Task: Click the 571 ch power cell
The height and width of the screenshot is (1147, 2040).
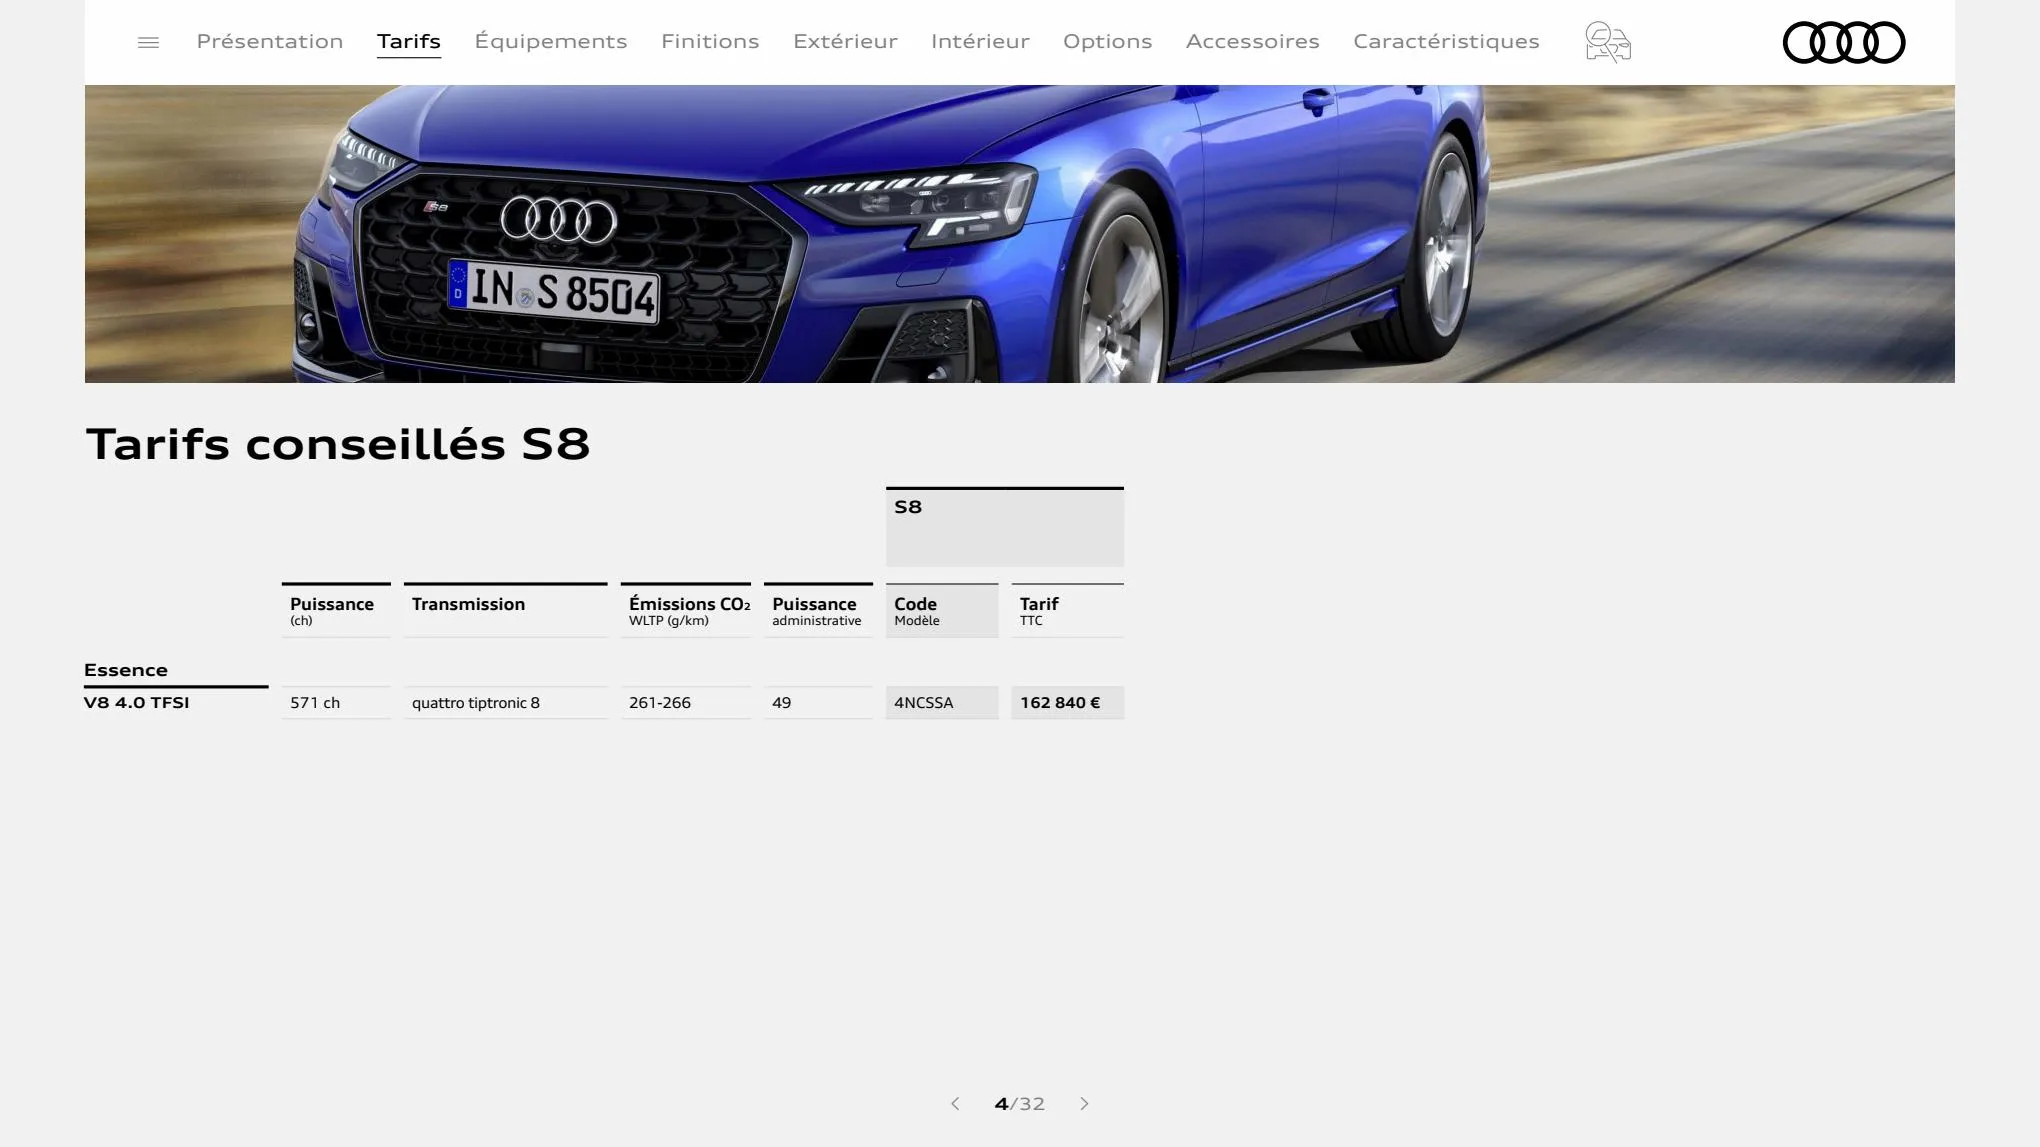Action: (336, 702)
